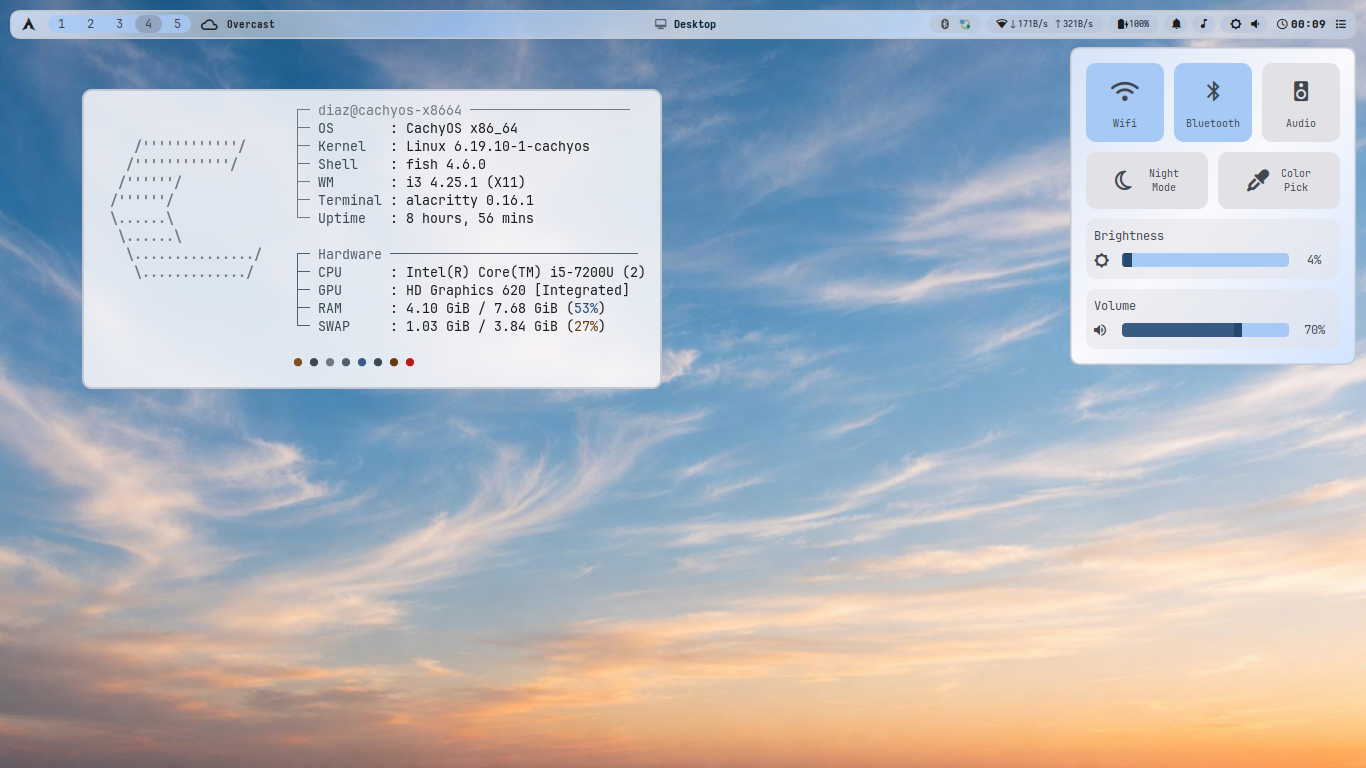This screenshot has height=768, width=1366.
Task: Launch the Color Pick tool
Action: point(1279,180)
